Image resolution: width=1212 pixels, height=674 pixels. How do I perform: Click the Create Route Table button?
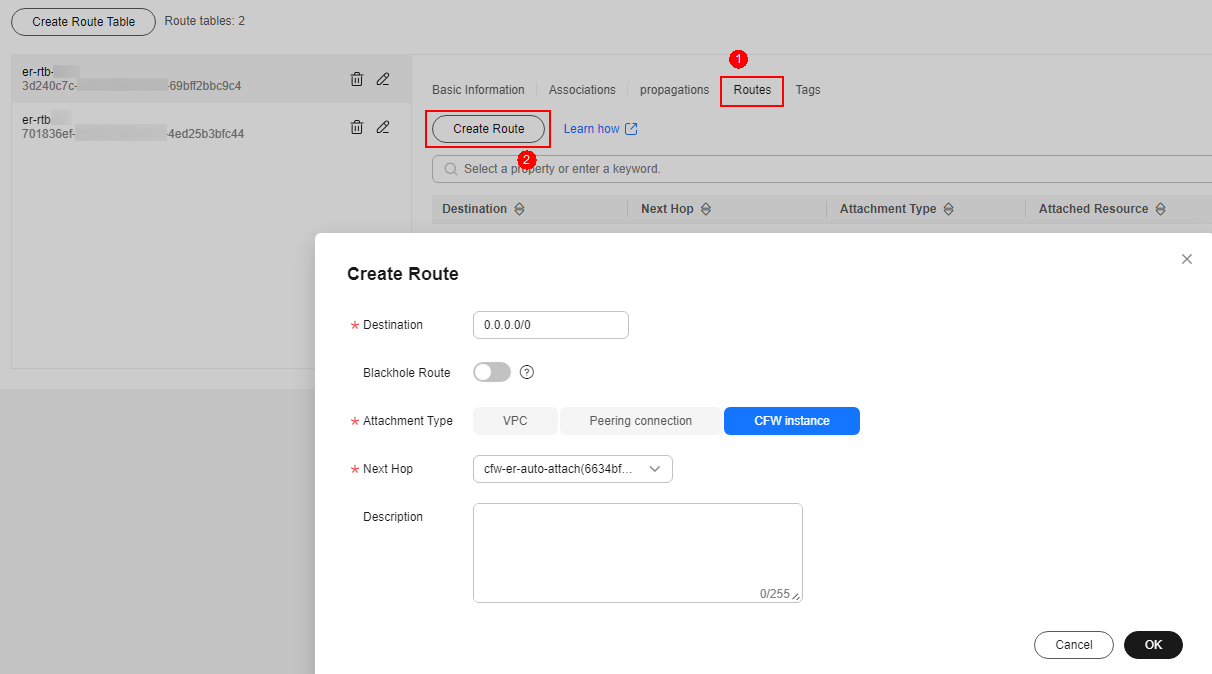(83, 21)
